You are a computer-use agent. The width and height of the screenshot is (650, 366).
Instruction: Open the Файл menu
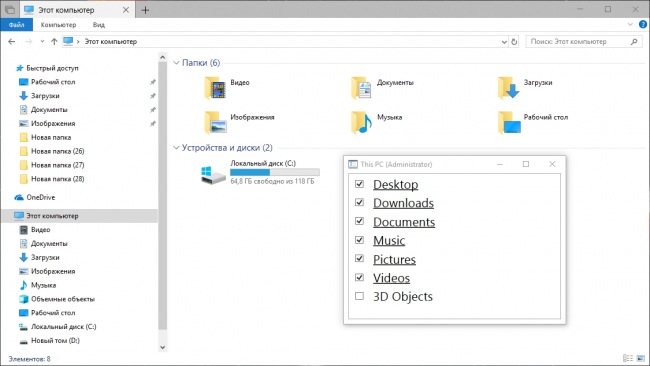tap(17, 24)
